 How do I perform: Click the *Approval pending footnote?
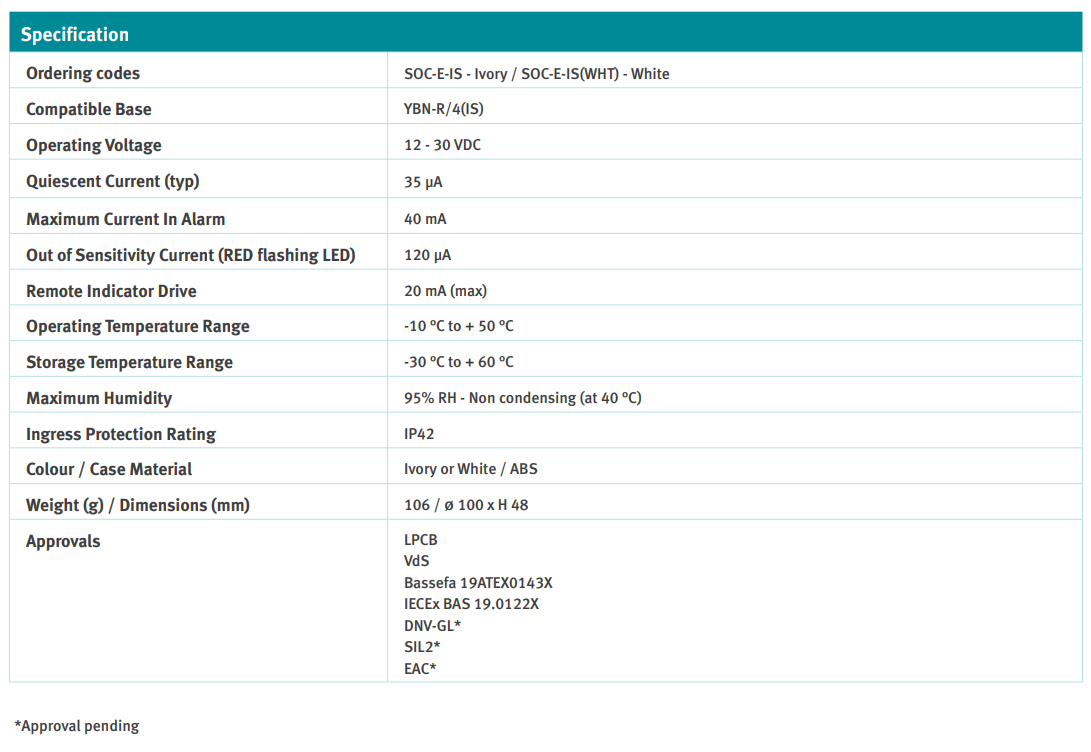77,726
